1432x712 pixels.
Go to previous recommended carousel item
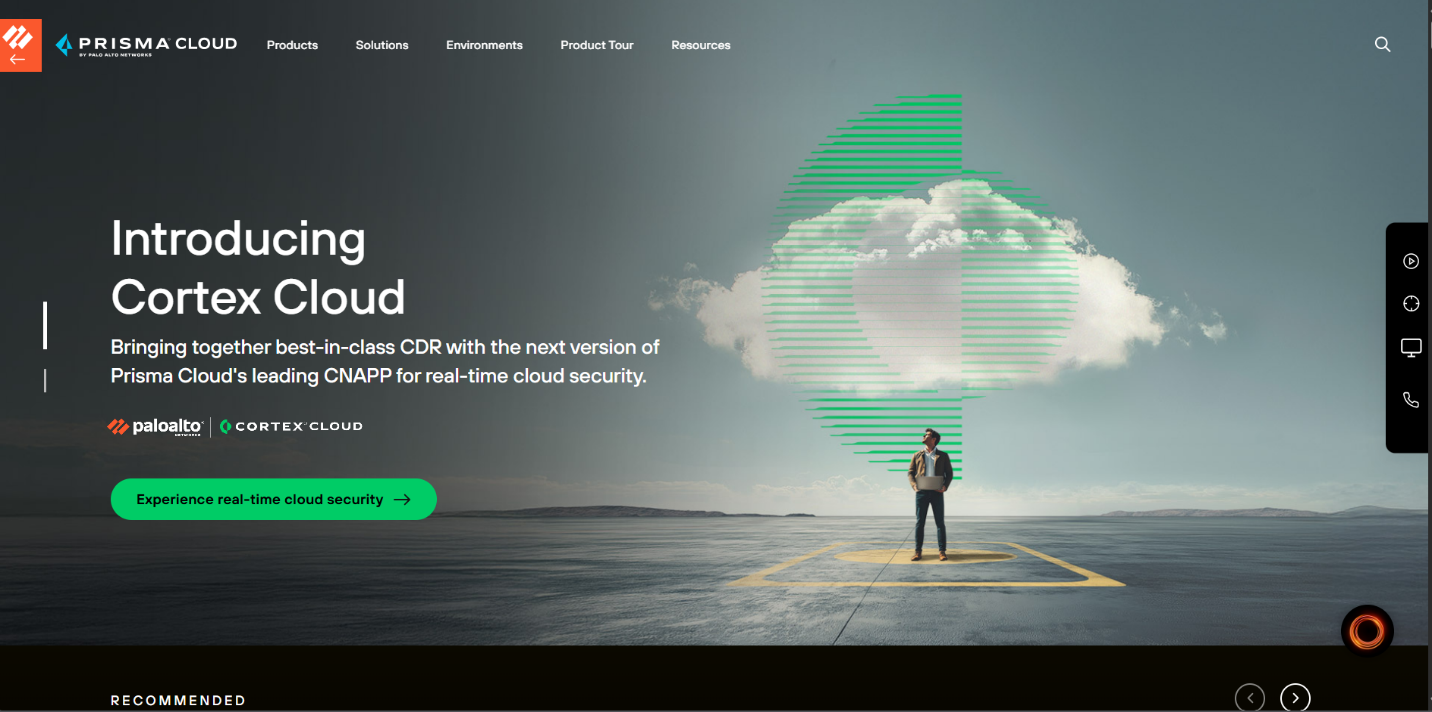[1250, 697]
